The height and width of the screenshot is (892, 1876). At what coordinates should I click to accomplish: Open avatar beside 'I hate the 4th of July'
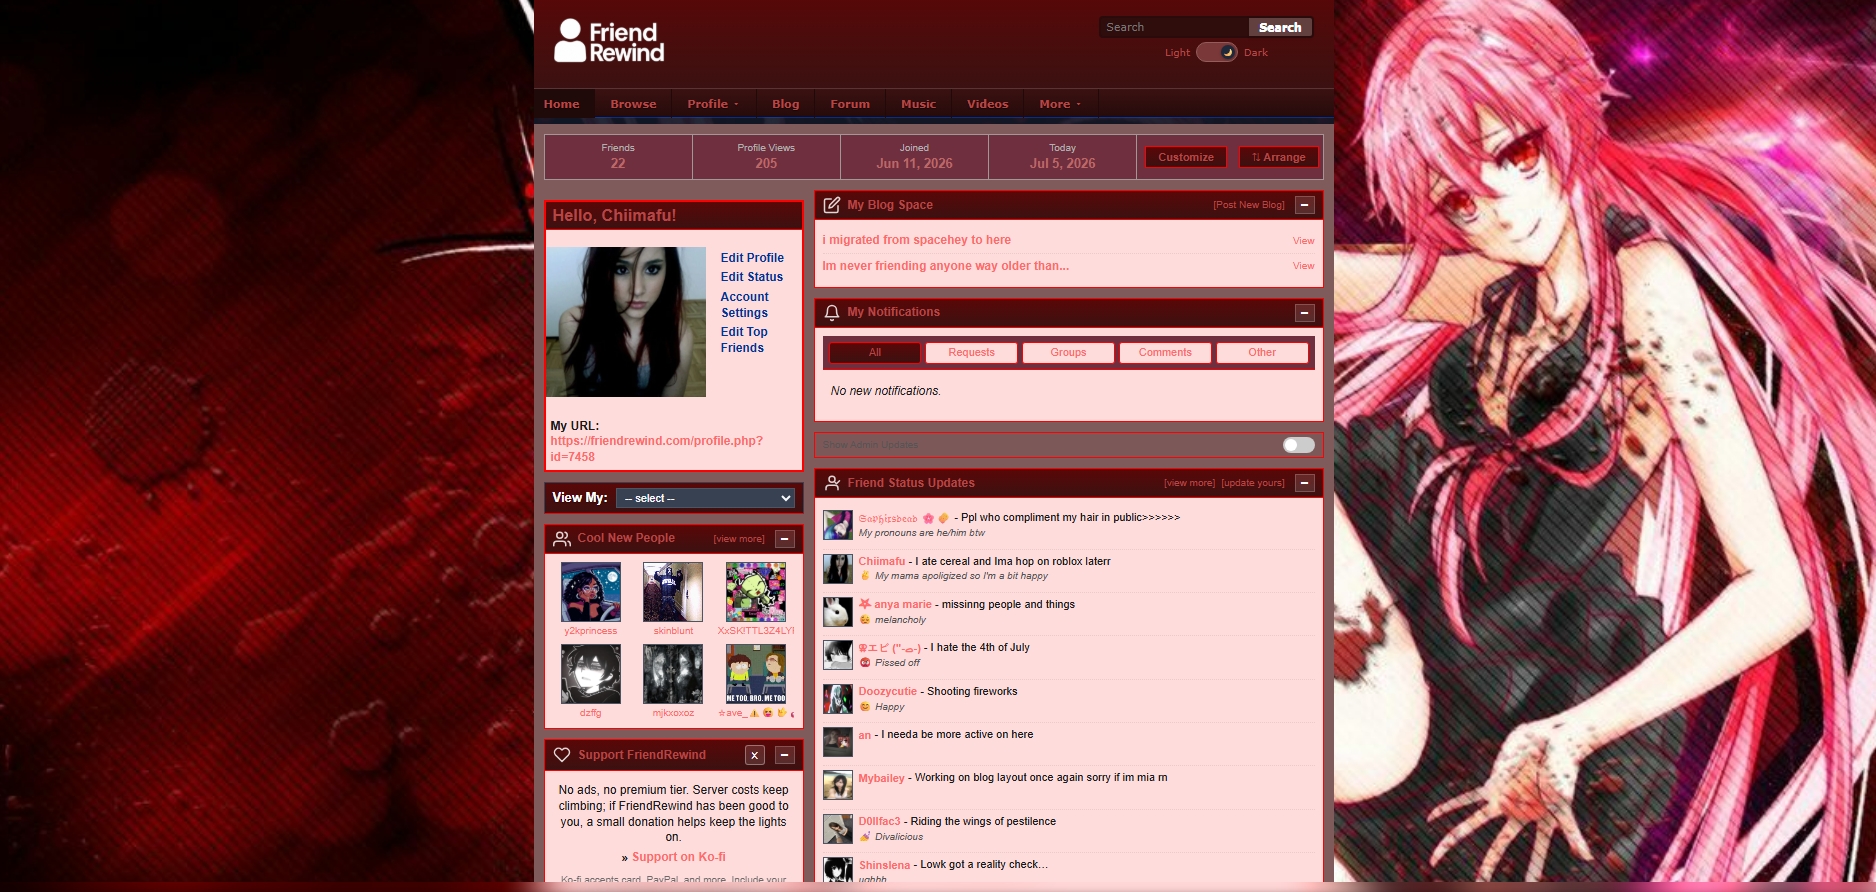[x=838, y=655]
